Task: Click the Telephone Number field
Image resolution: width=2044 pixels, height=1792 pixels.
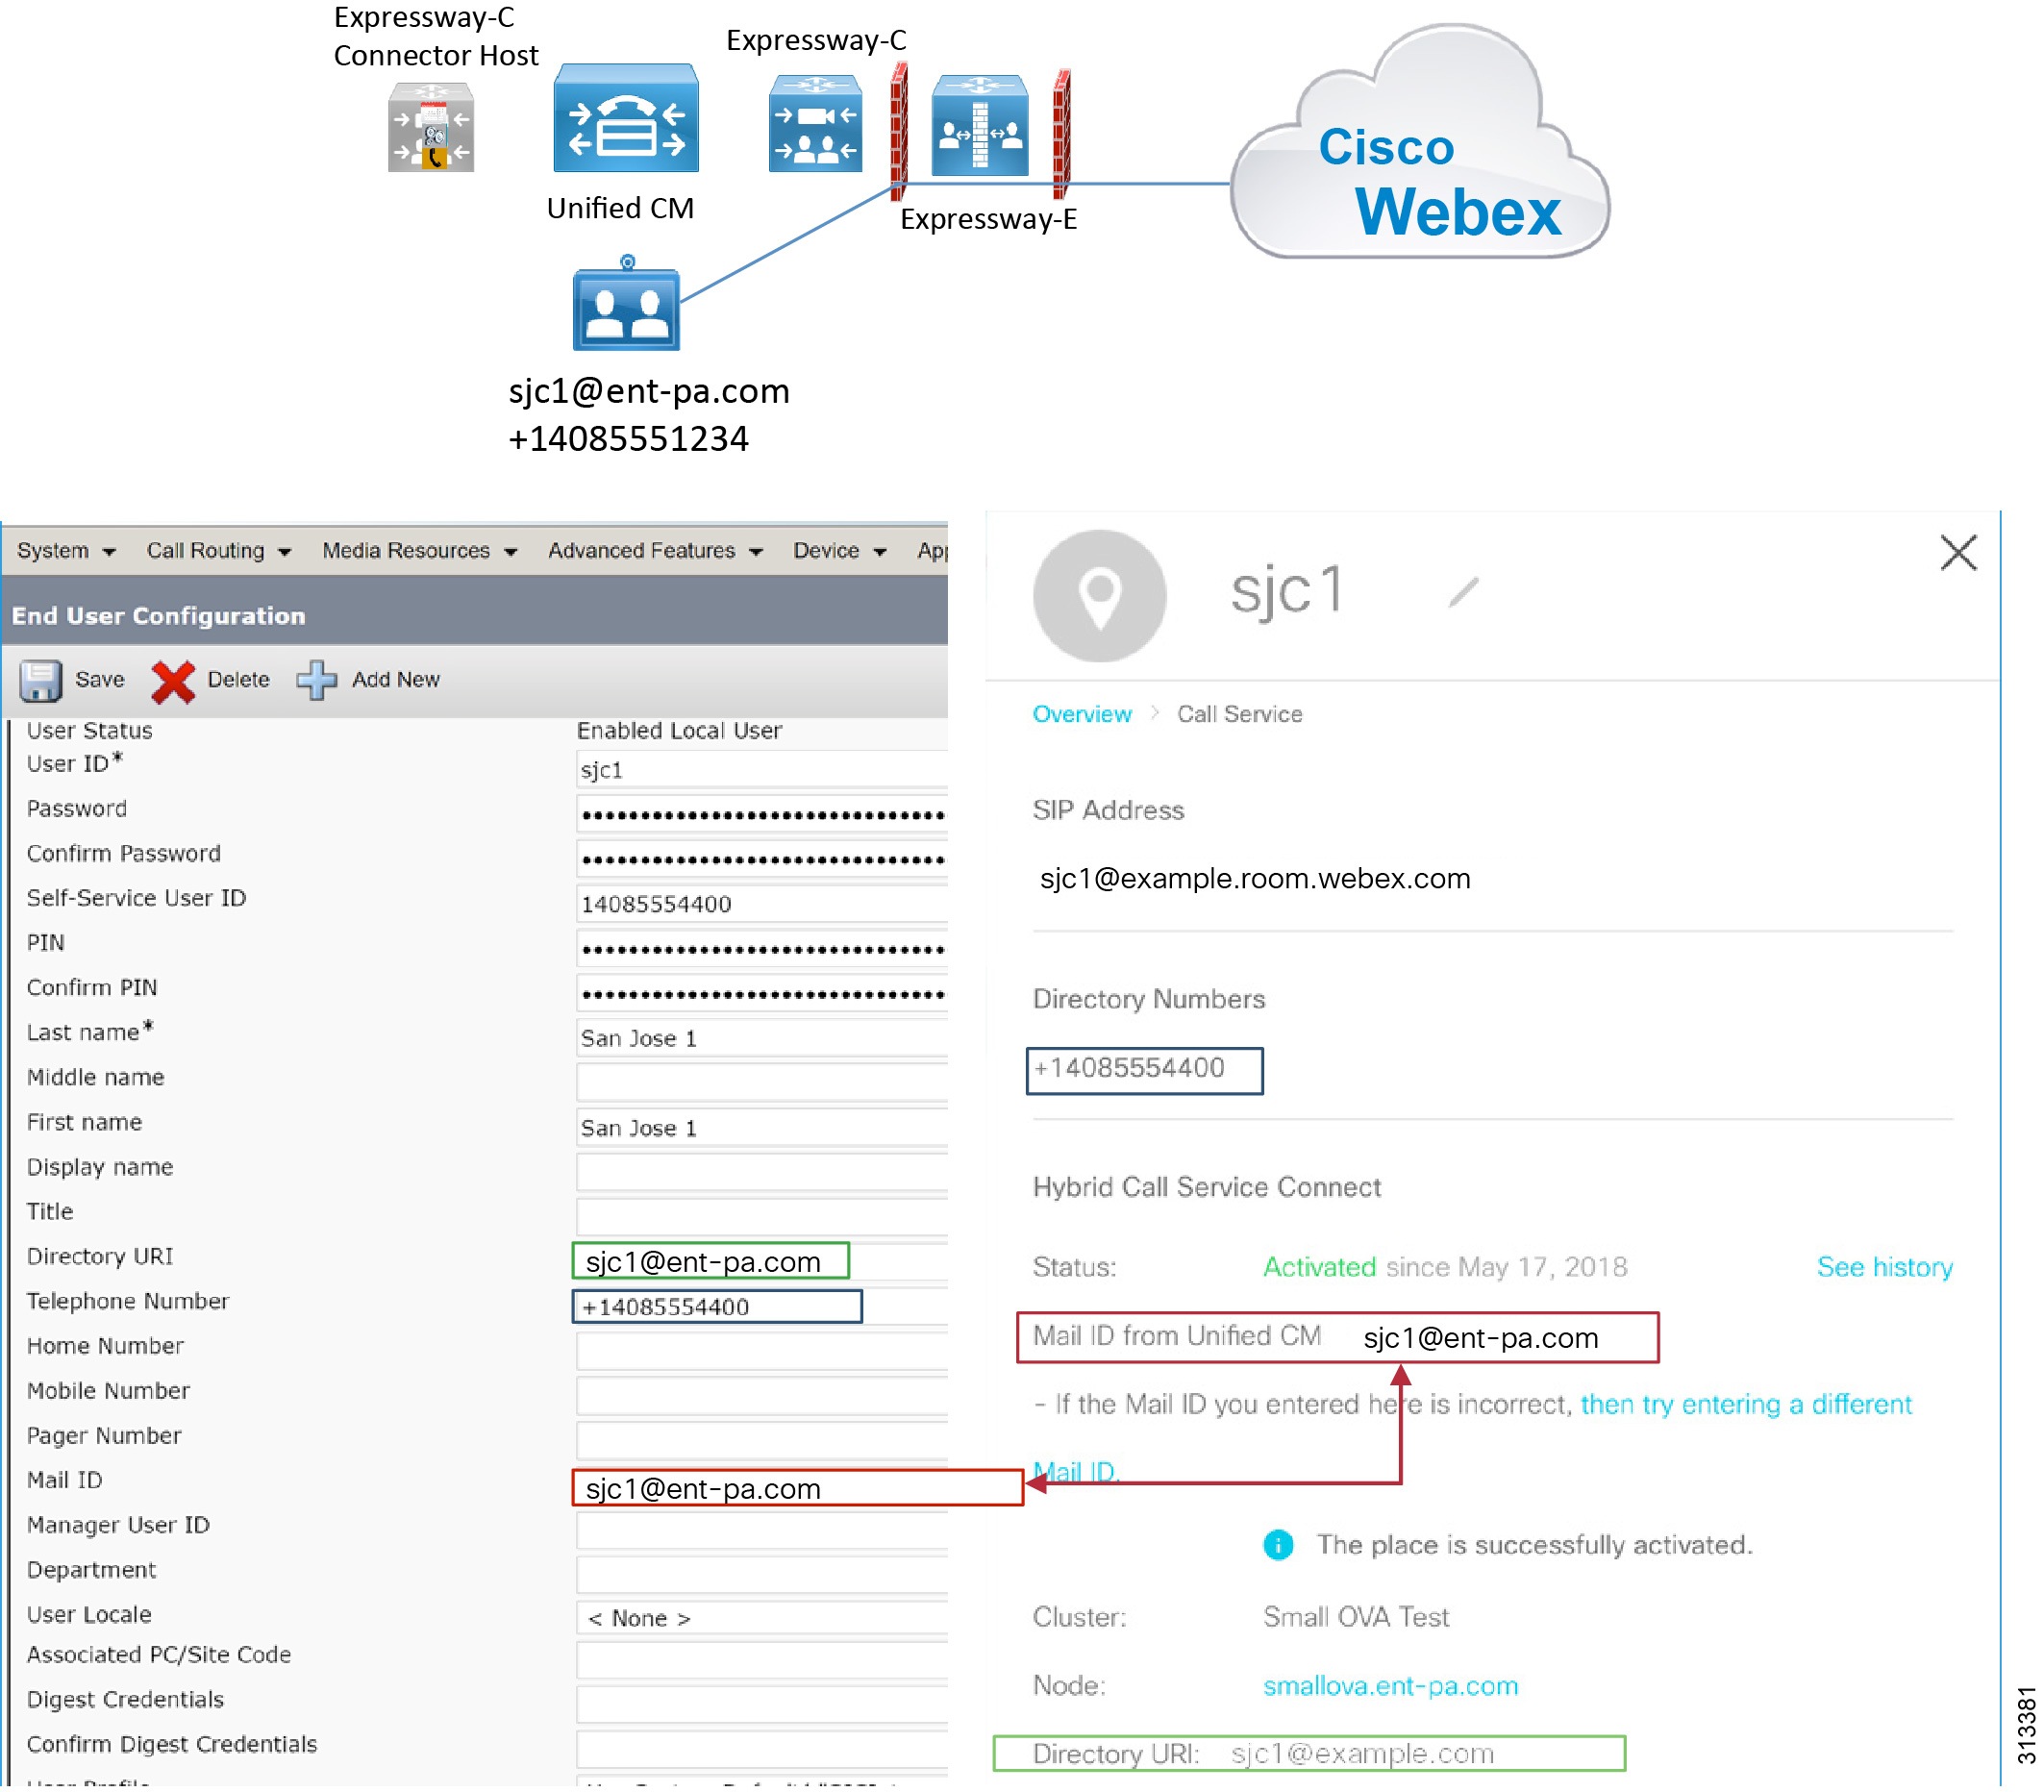Action: (718, 1309)
